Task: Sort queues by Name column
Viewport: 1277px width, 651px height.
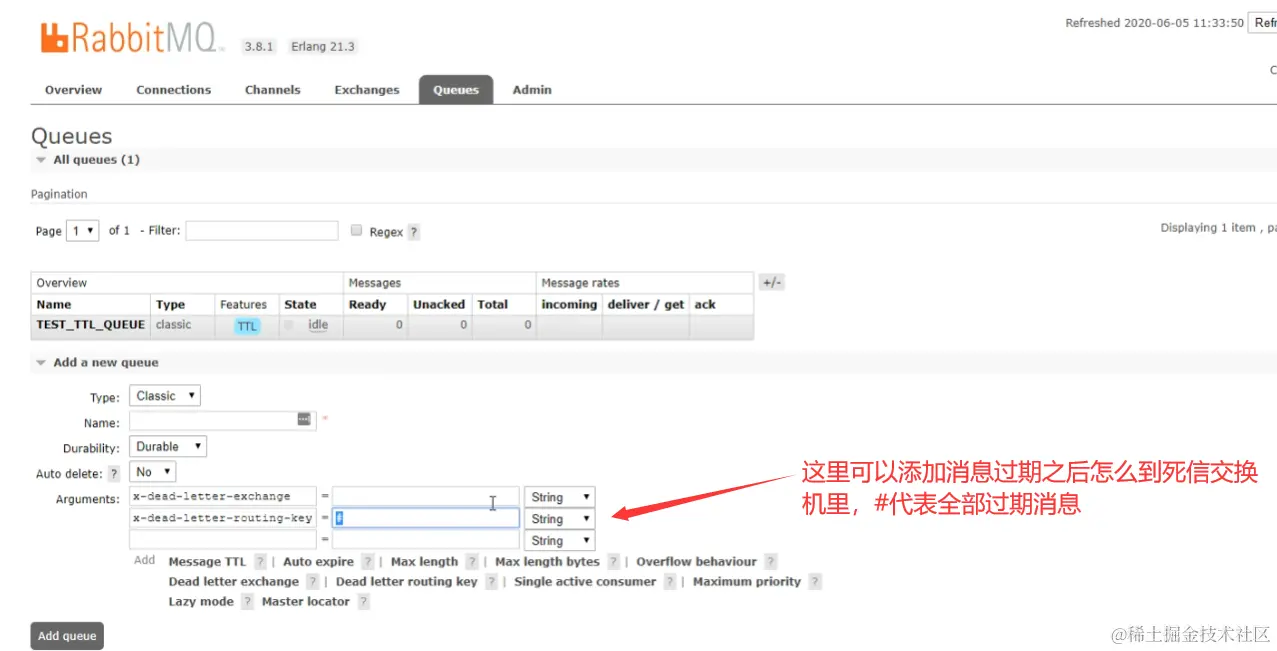Action: 54,305
